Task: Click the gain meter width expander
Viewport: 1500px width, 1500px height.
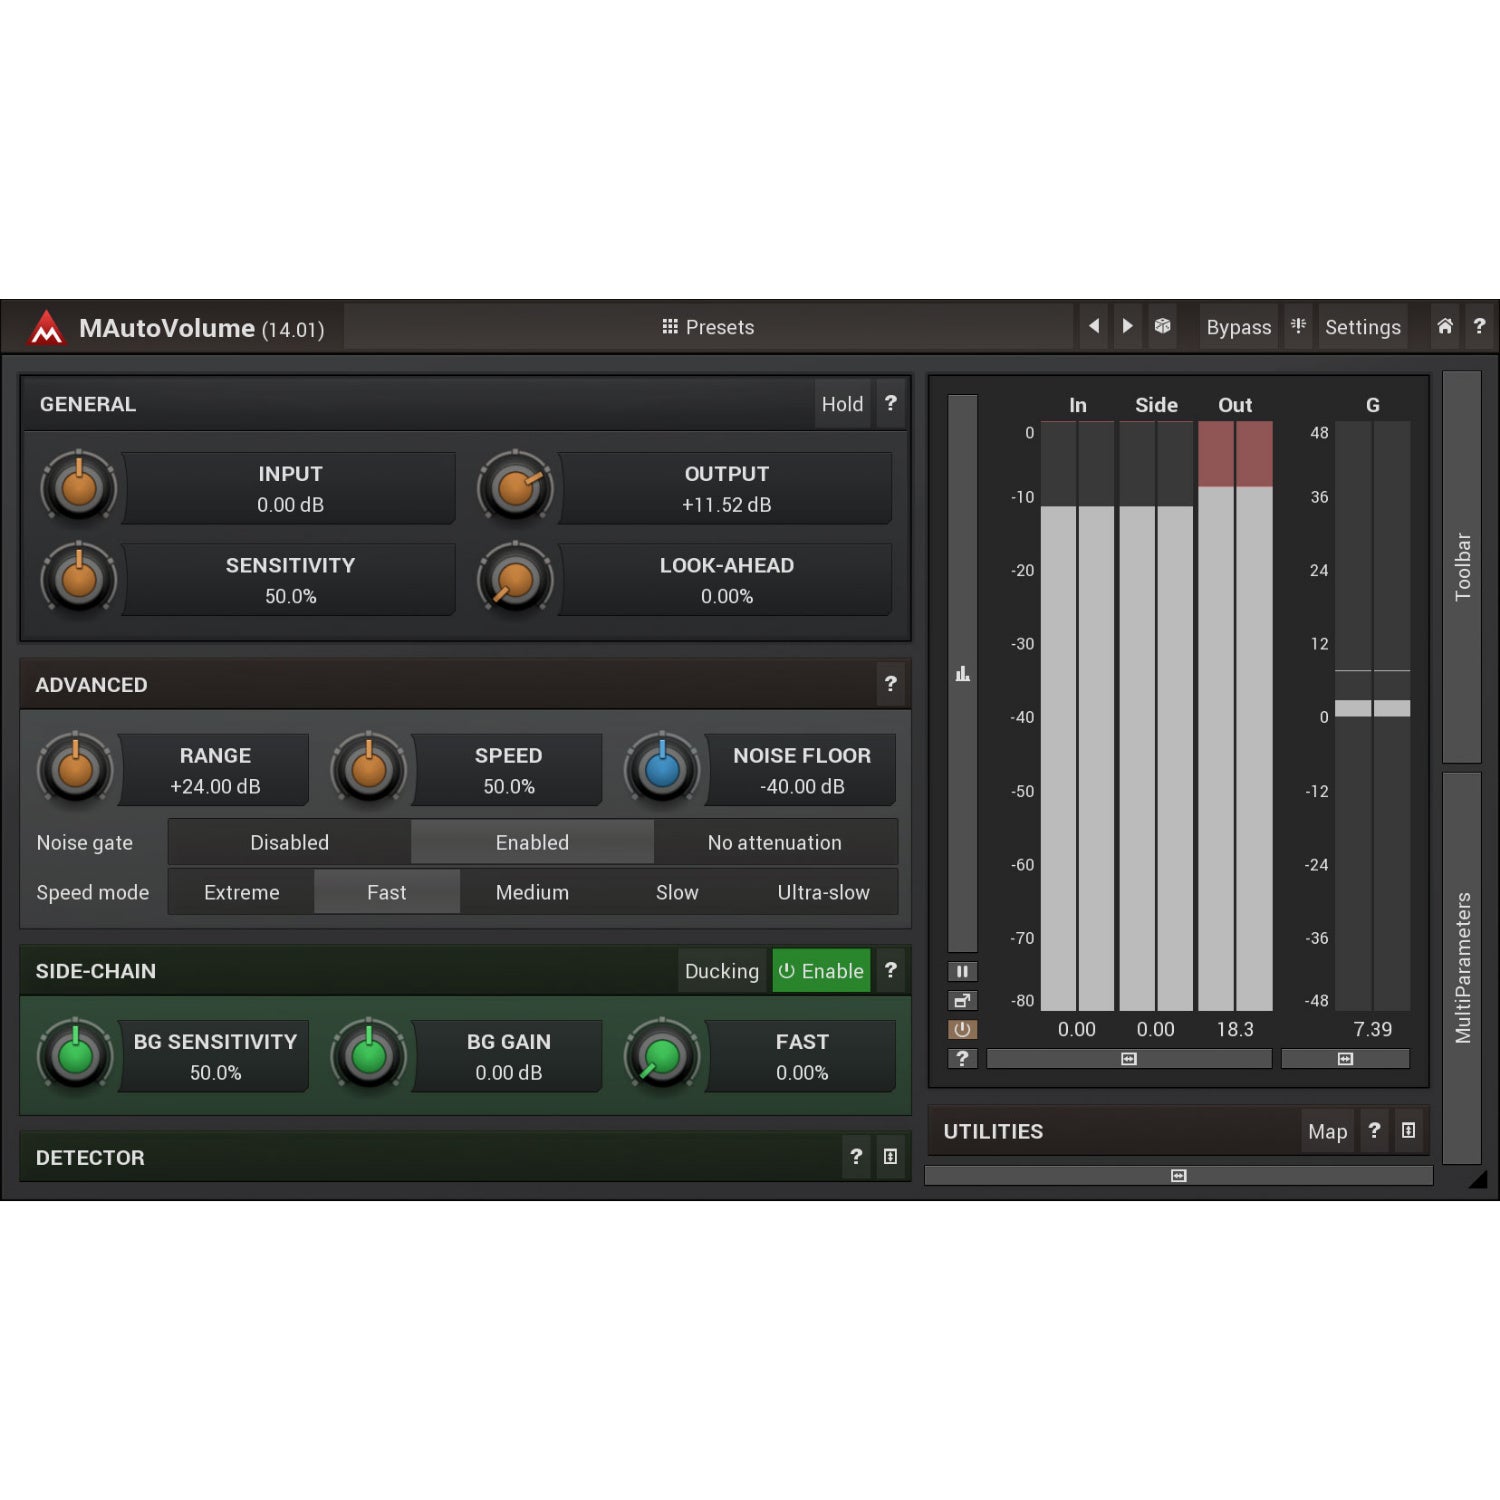Action: 1345,1058
